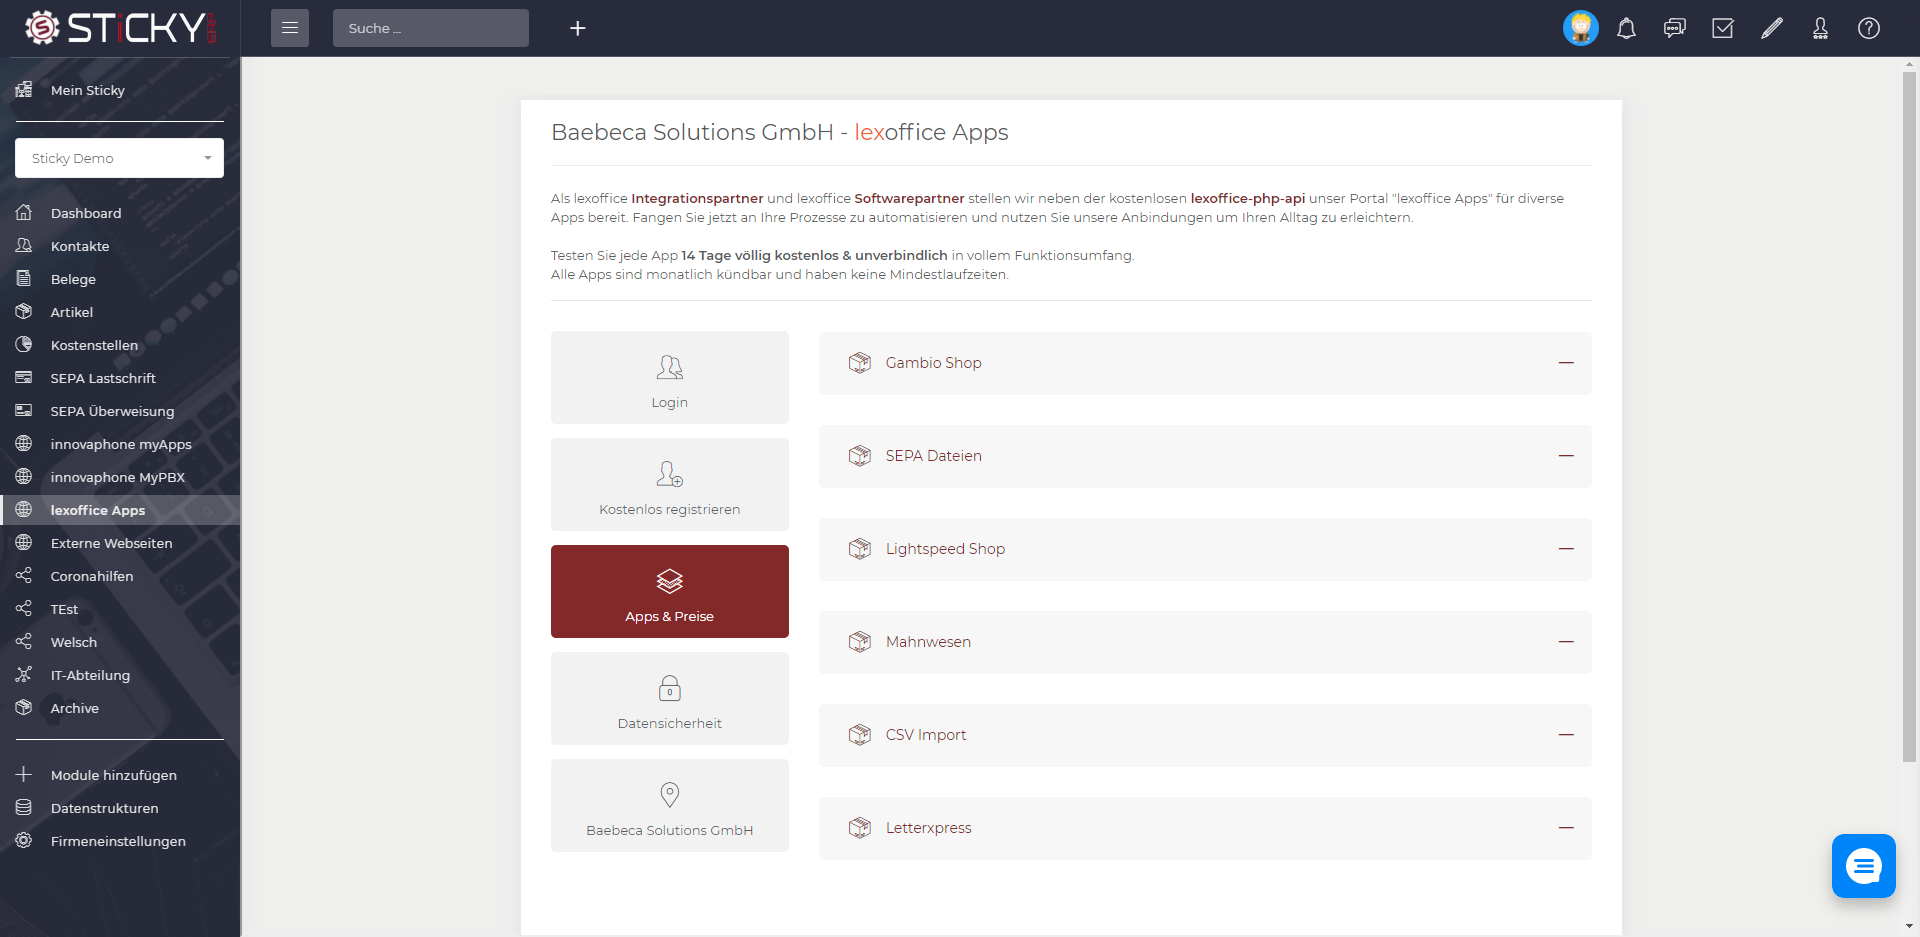Click in the Suche search field
The image size is (1920, 937).
pyautogui.click(x=431, y=28)
